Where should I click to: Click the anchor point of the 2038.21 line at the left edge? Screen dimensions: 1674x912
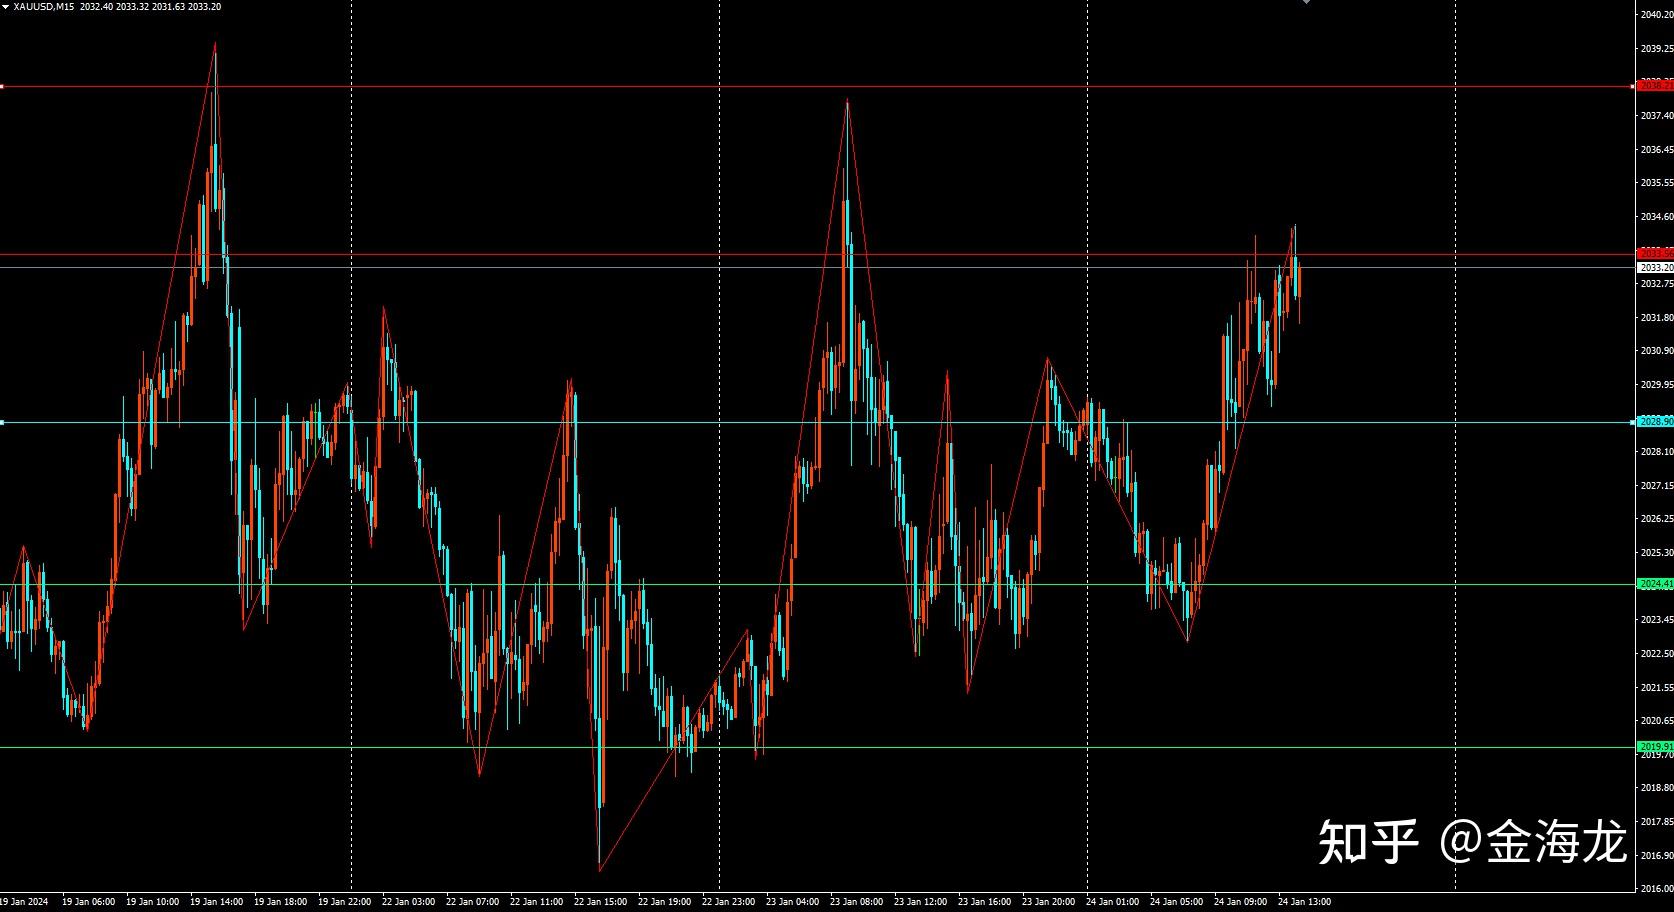click(x=2, y=87)
